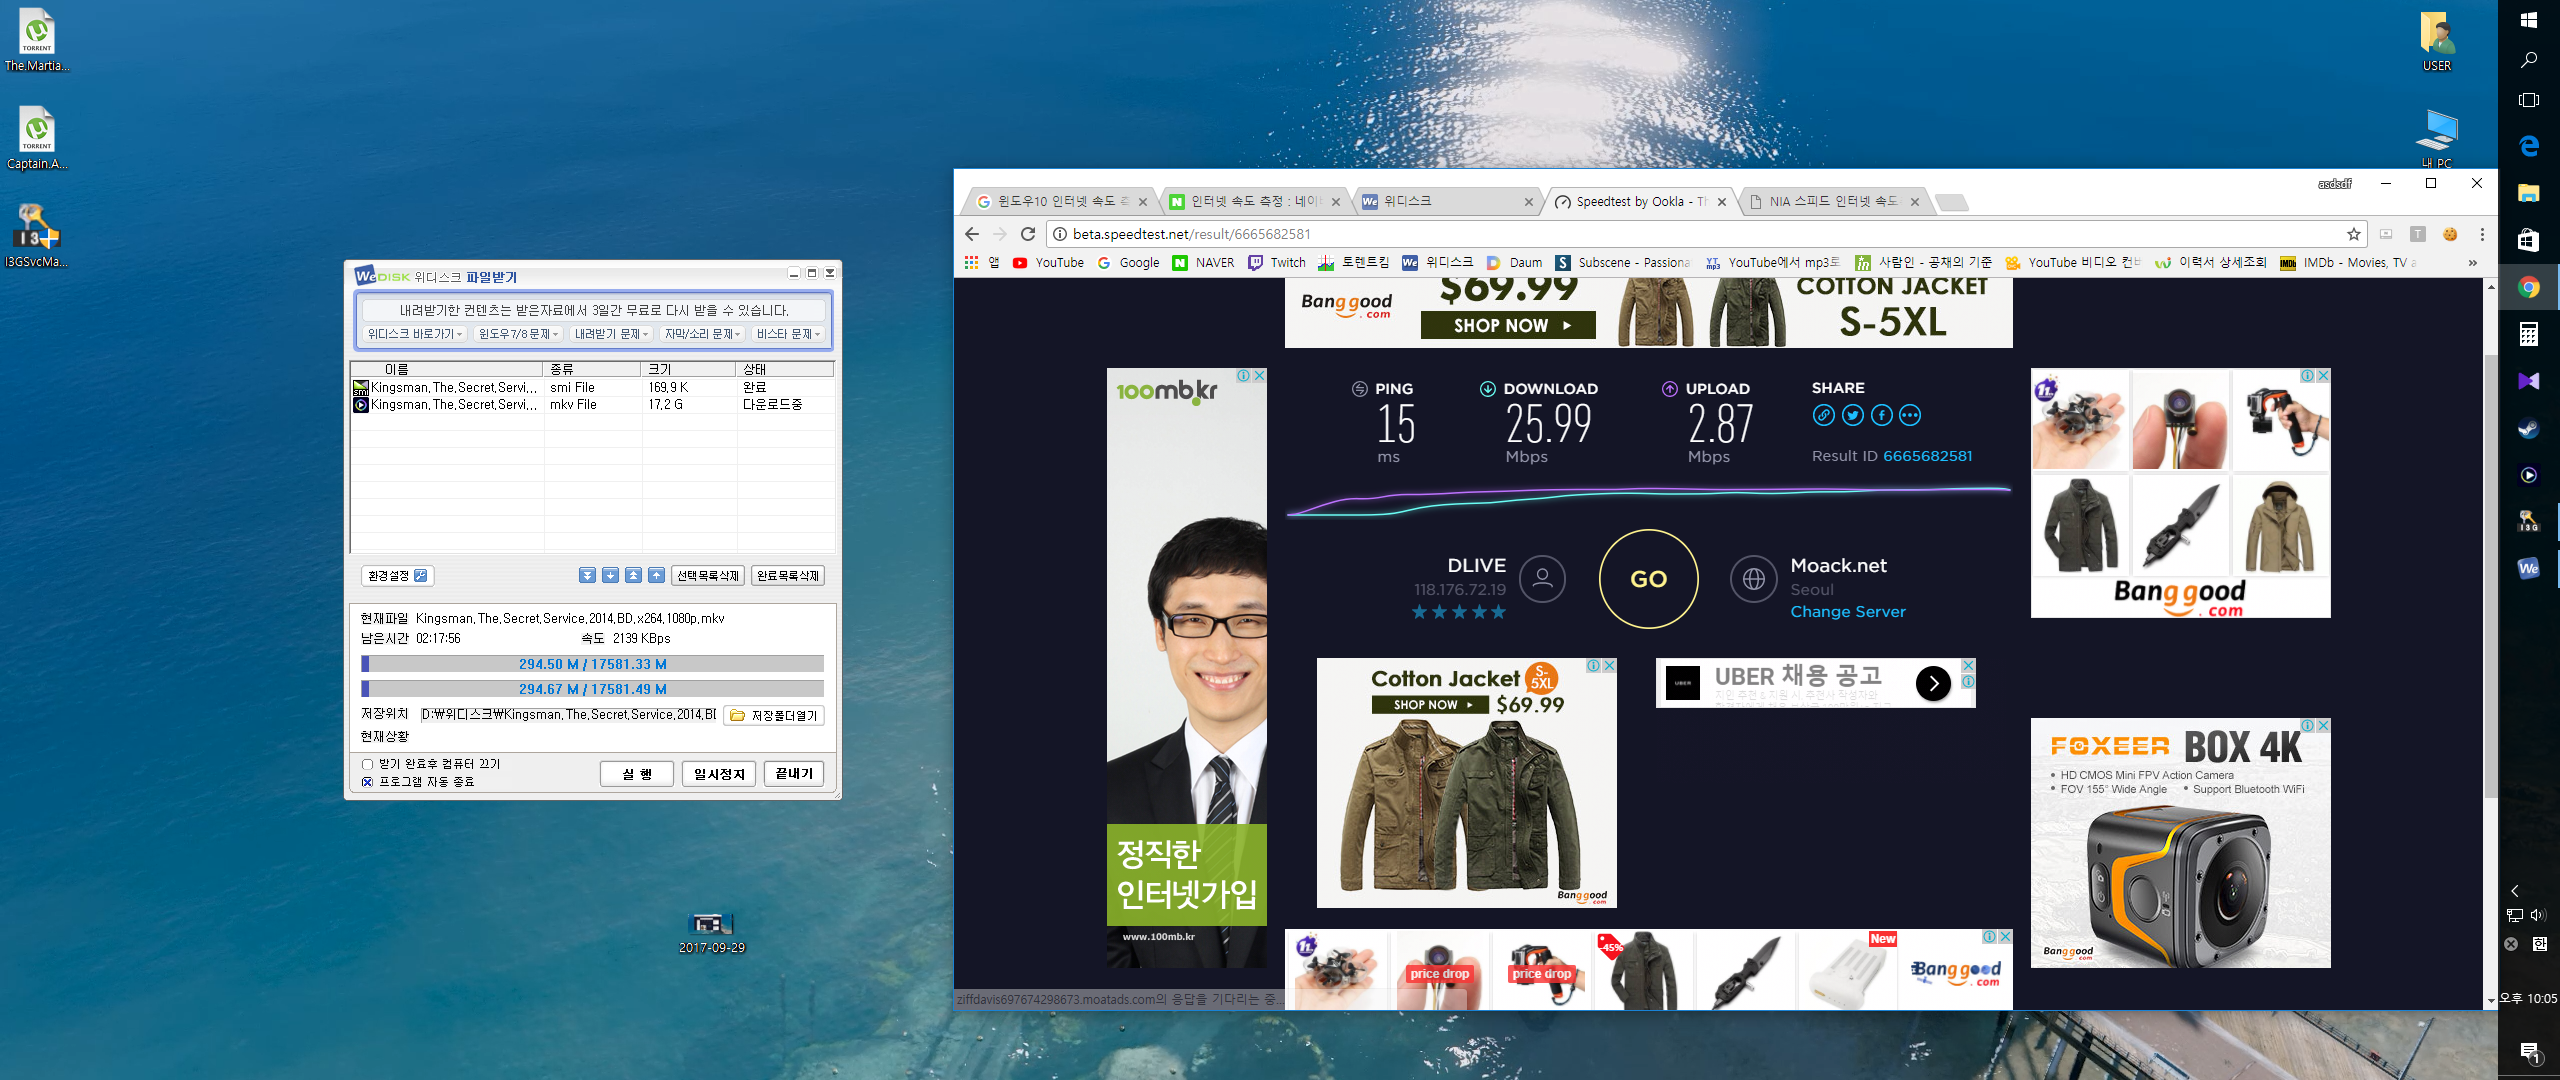Uncheck 프로그램 자동 종료 checkbox
Image resolution: width=2560 pixels, height=1080 pixels.
pyautogui.click(x=368, y=782)
